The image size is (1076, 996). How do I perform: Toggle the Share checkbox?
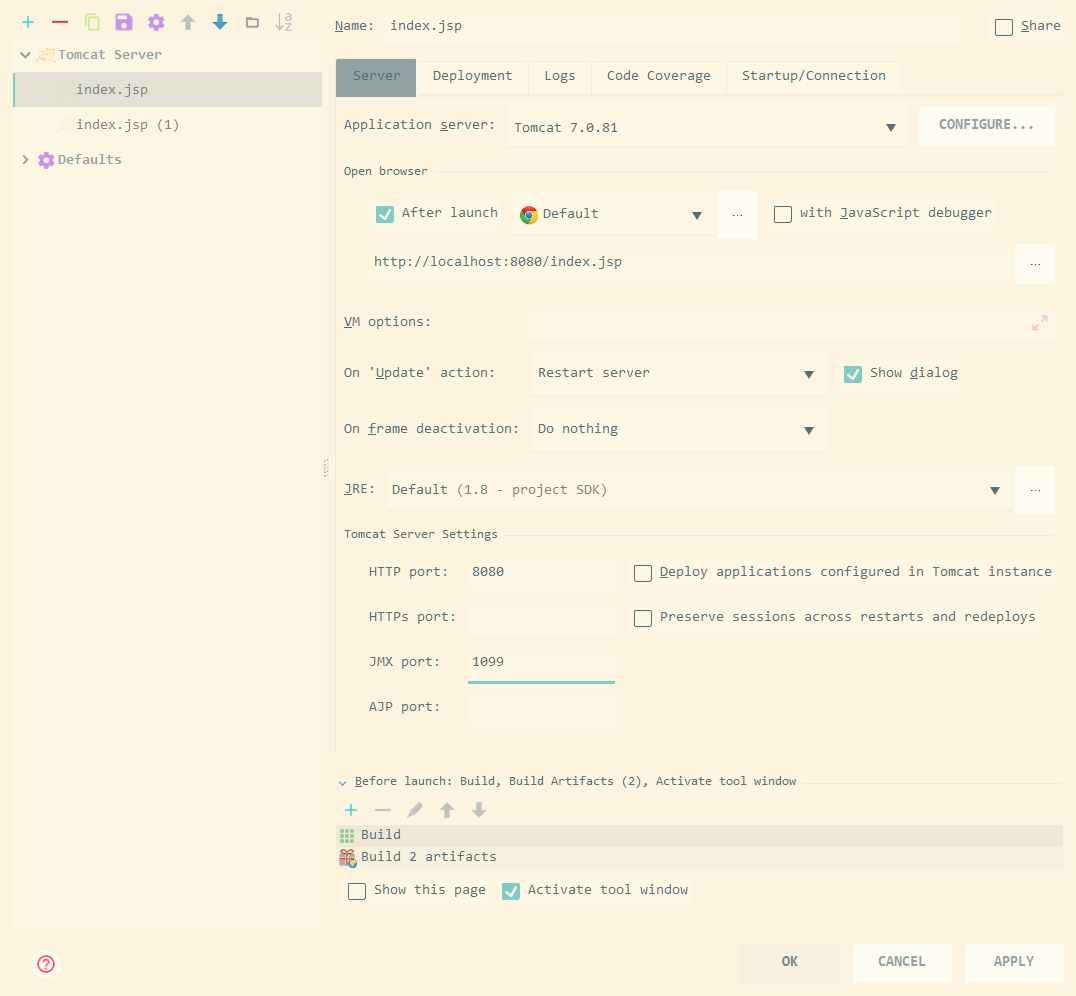tap(1004, 27)
